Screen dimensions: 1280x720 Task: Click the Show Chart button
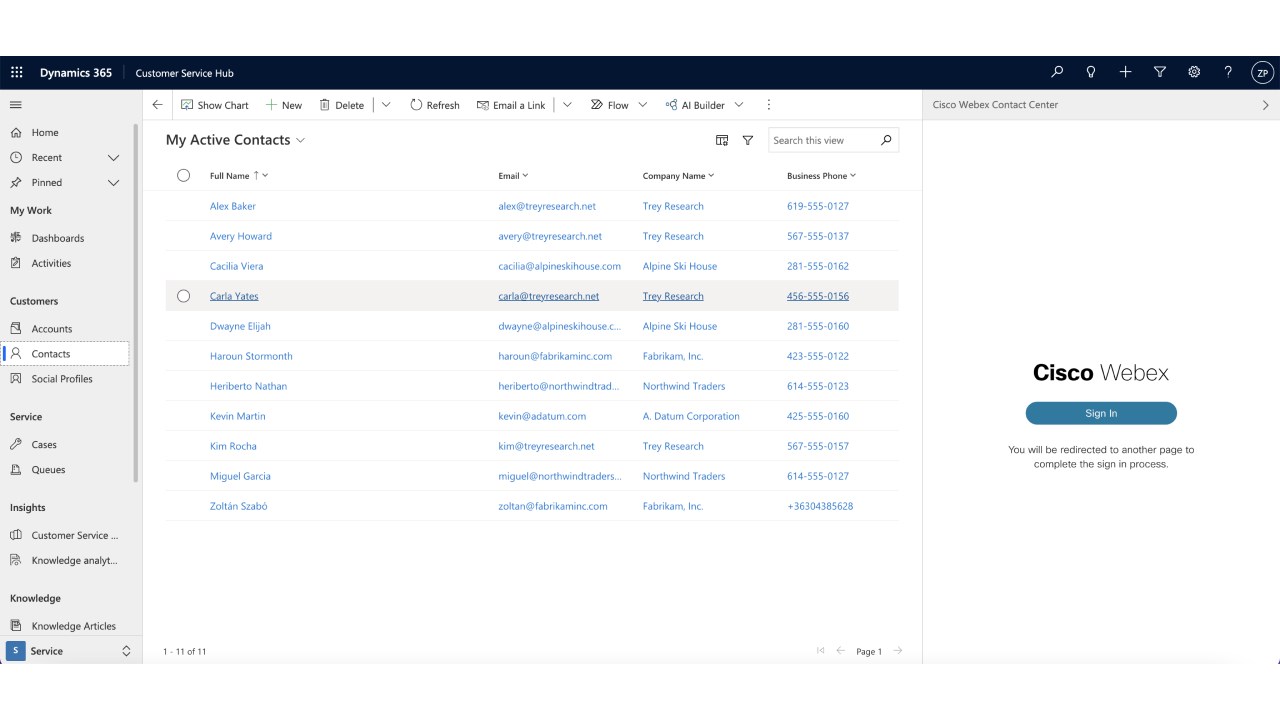click(215, 105)
